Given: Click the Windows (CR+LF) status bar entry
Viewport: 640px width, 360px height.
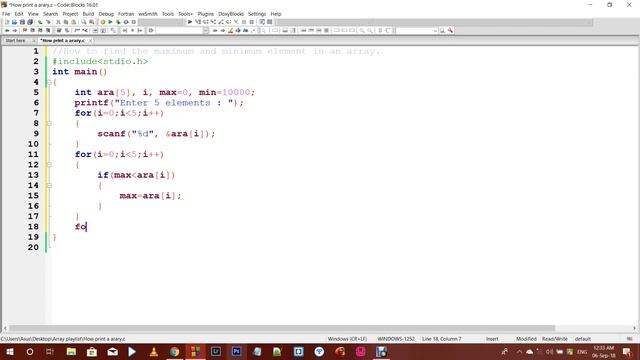Looking at the screenshot, I should pyautogui.click(x=347, y=339).
